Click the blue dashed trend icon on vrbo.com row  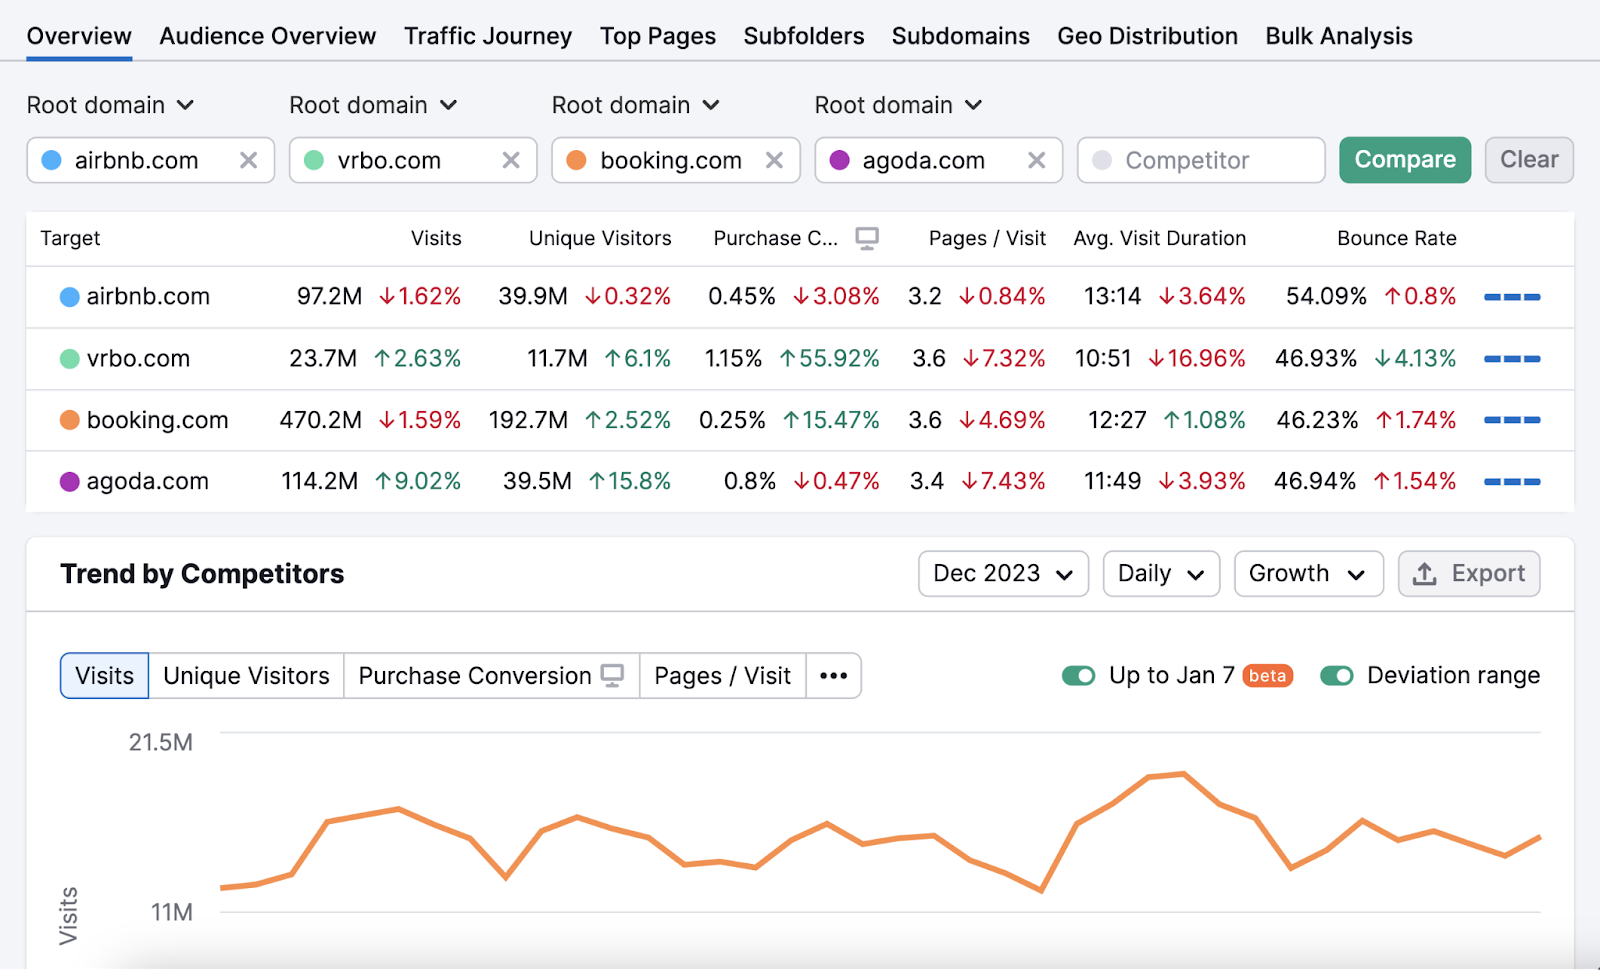[1511, 358]
